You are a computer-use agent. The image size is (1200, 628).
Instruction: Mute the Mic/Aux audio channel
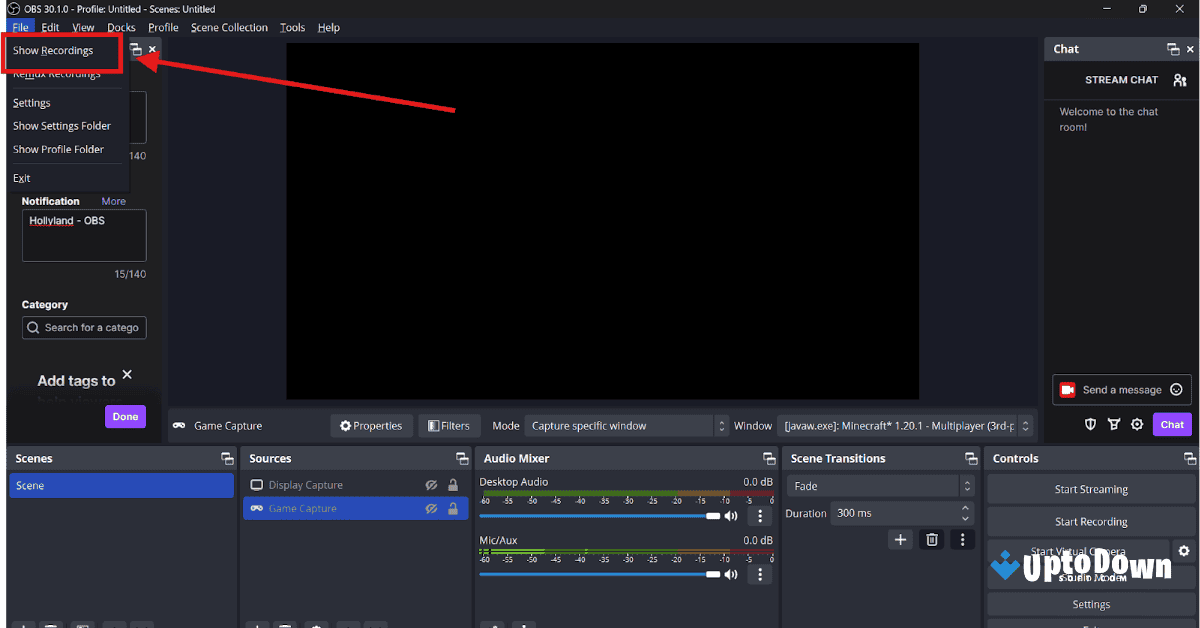pos(731,573)
